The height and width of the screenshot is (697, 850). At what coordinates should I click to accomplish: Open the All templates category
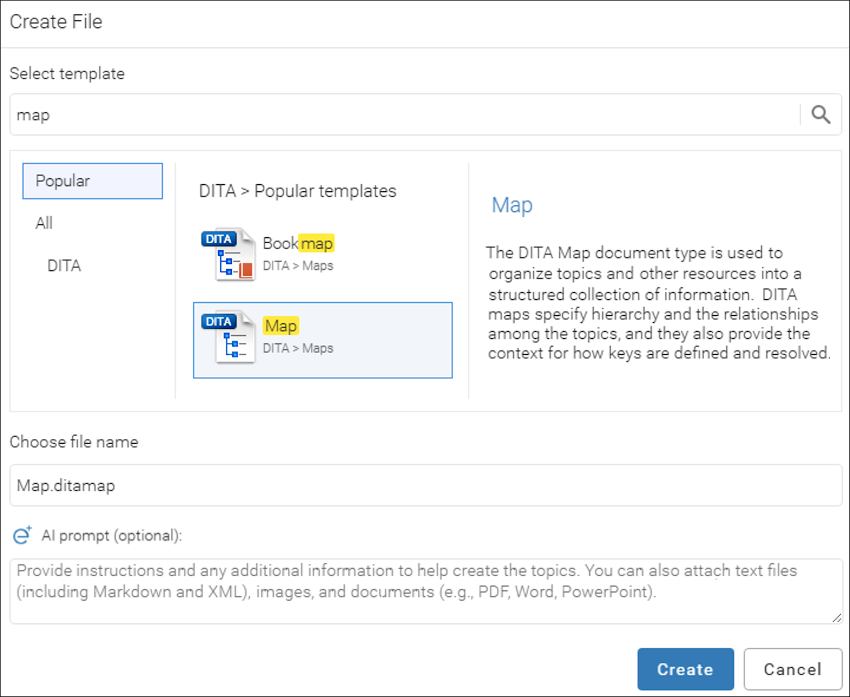coord(44,223)
